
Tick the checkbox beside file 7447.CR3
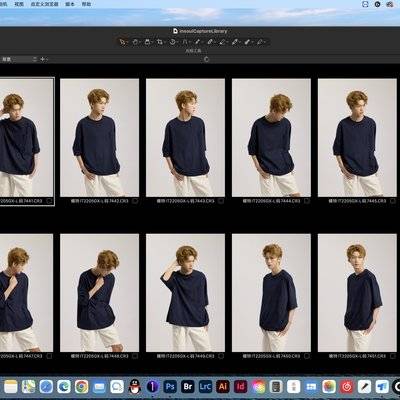pos(49,356)
